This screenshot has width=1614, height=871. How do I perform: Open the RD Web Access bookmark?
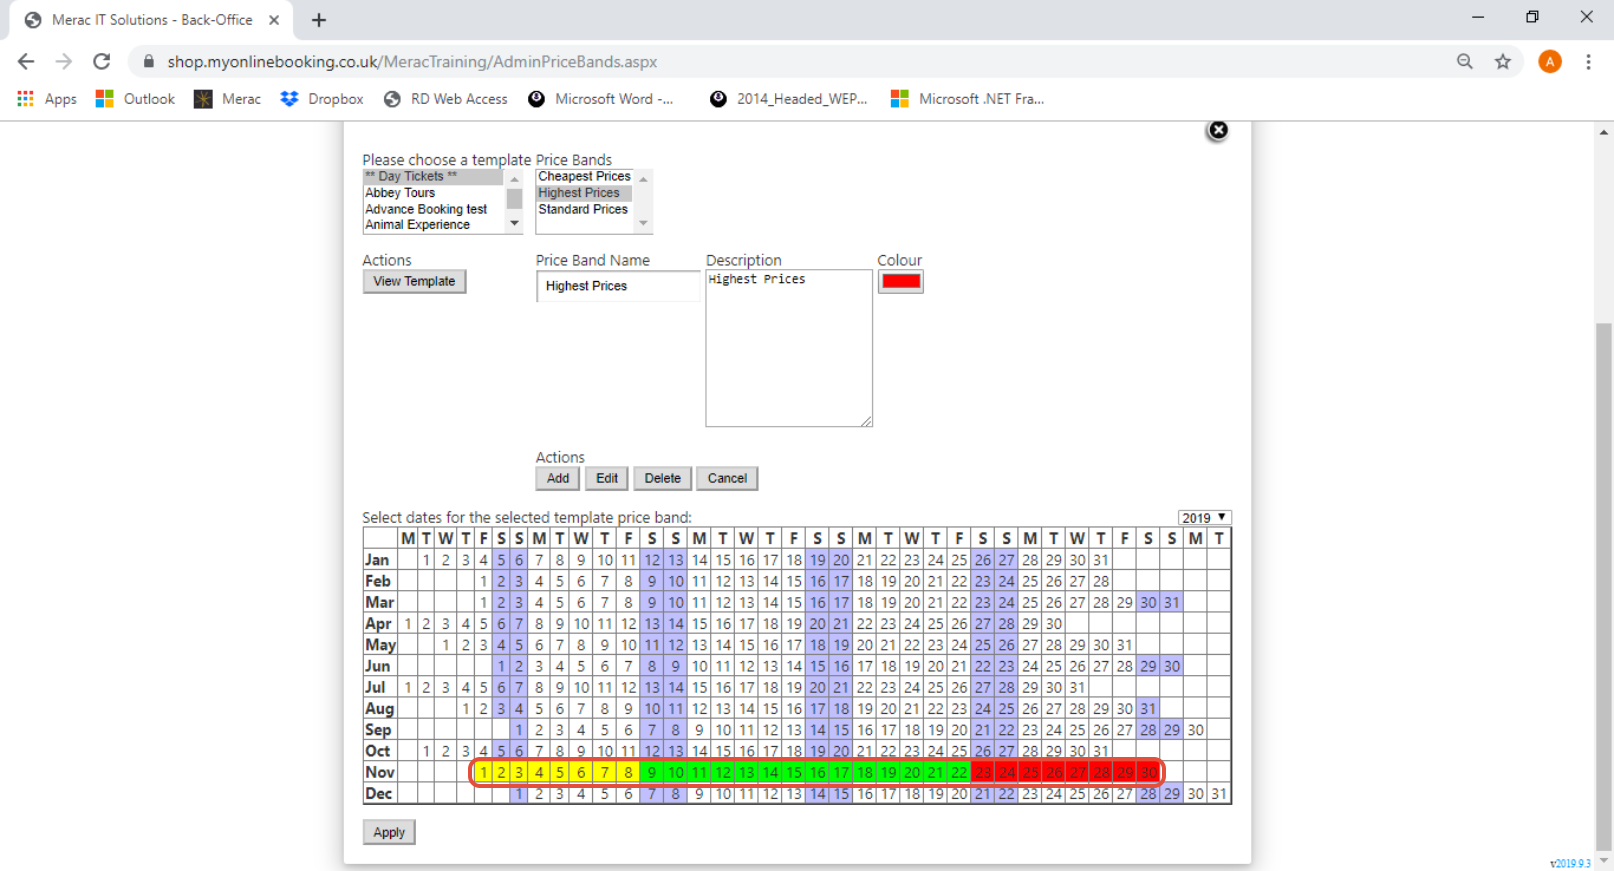[445, 99]
